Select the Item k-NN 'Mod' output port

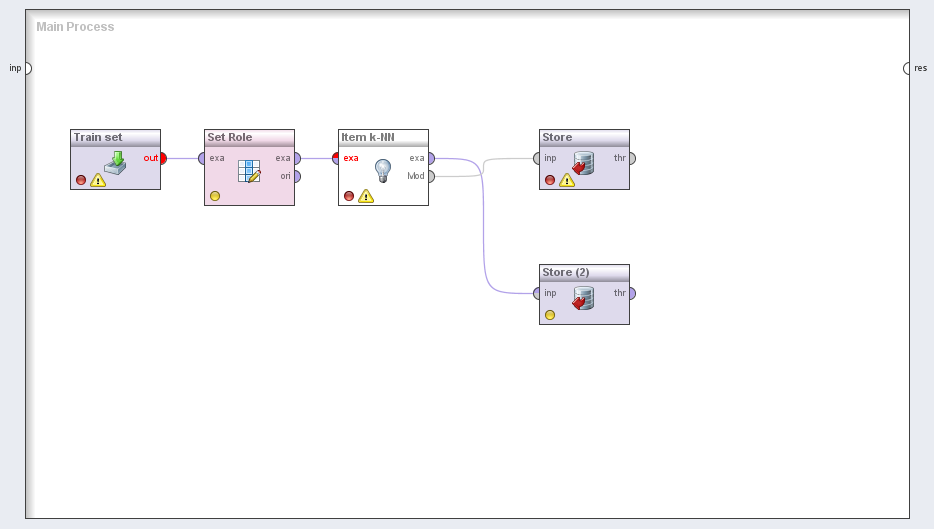pyautogui.click(x=430, y=176)
